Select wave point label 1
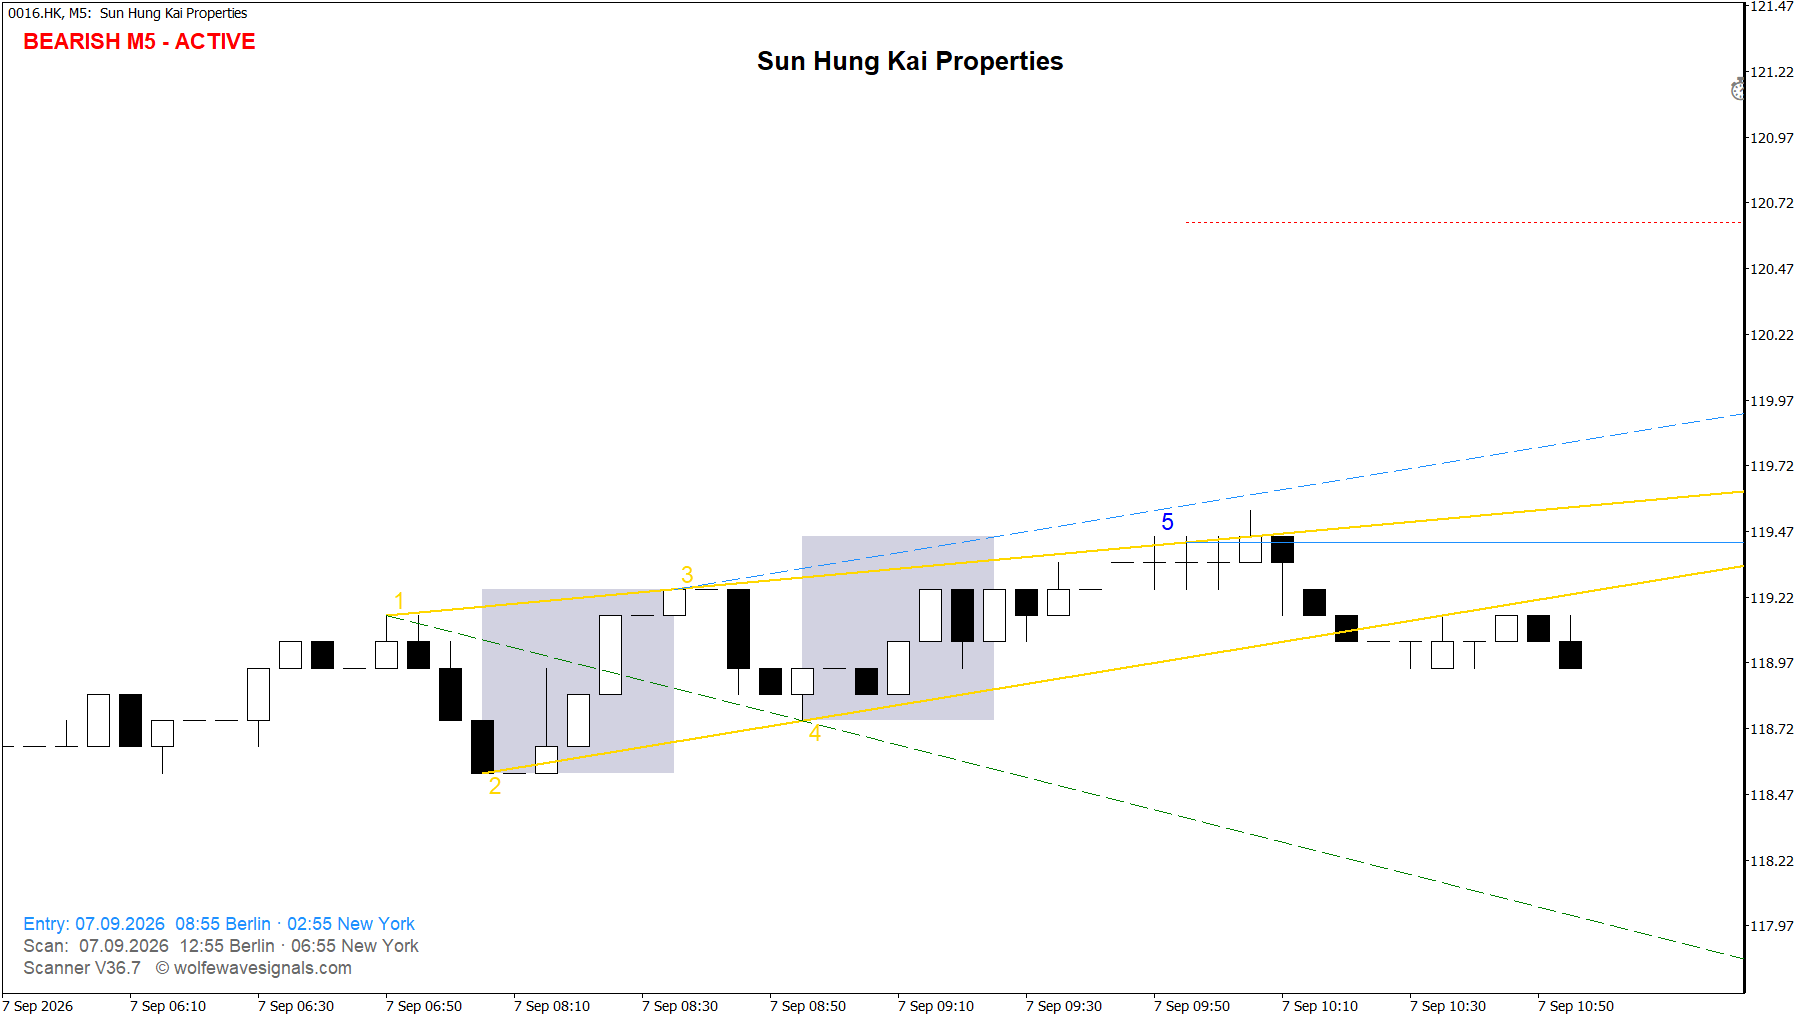1814x1020 pixels. [x=399, y=601]
